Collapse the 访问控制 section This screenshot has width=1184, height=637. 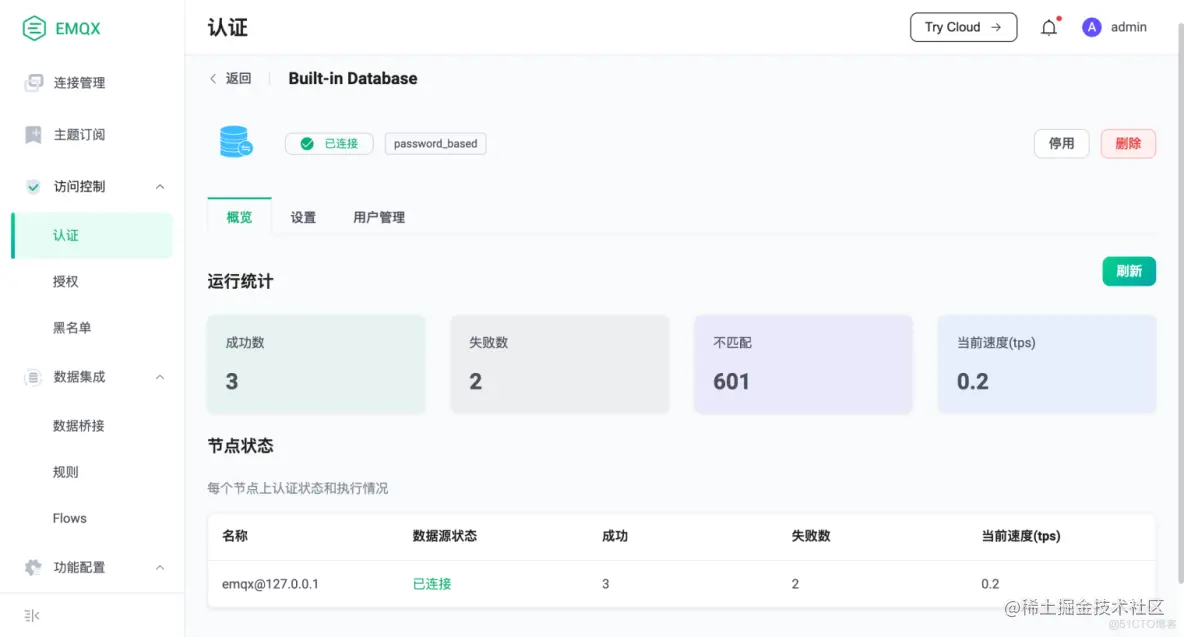click(159, 186)
